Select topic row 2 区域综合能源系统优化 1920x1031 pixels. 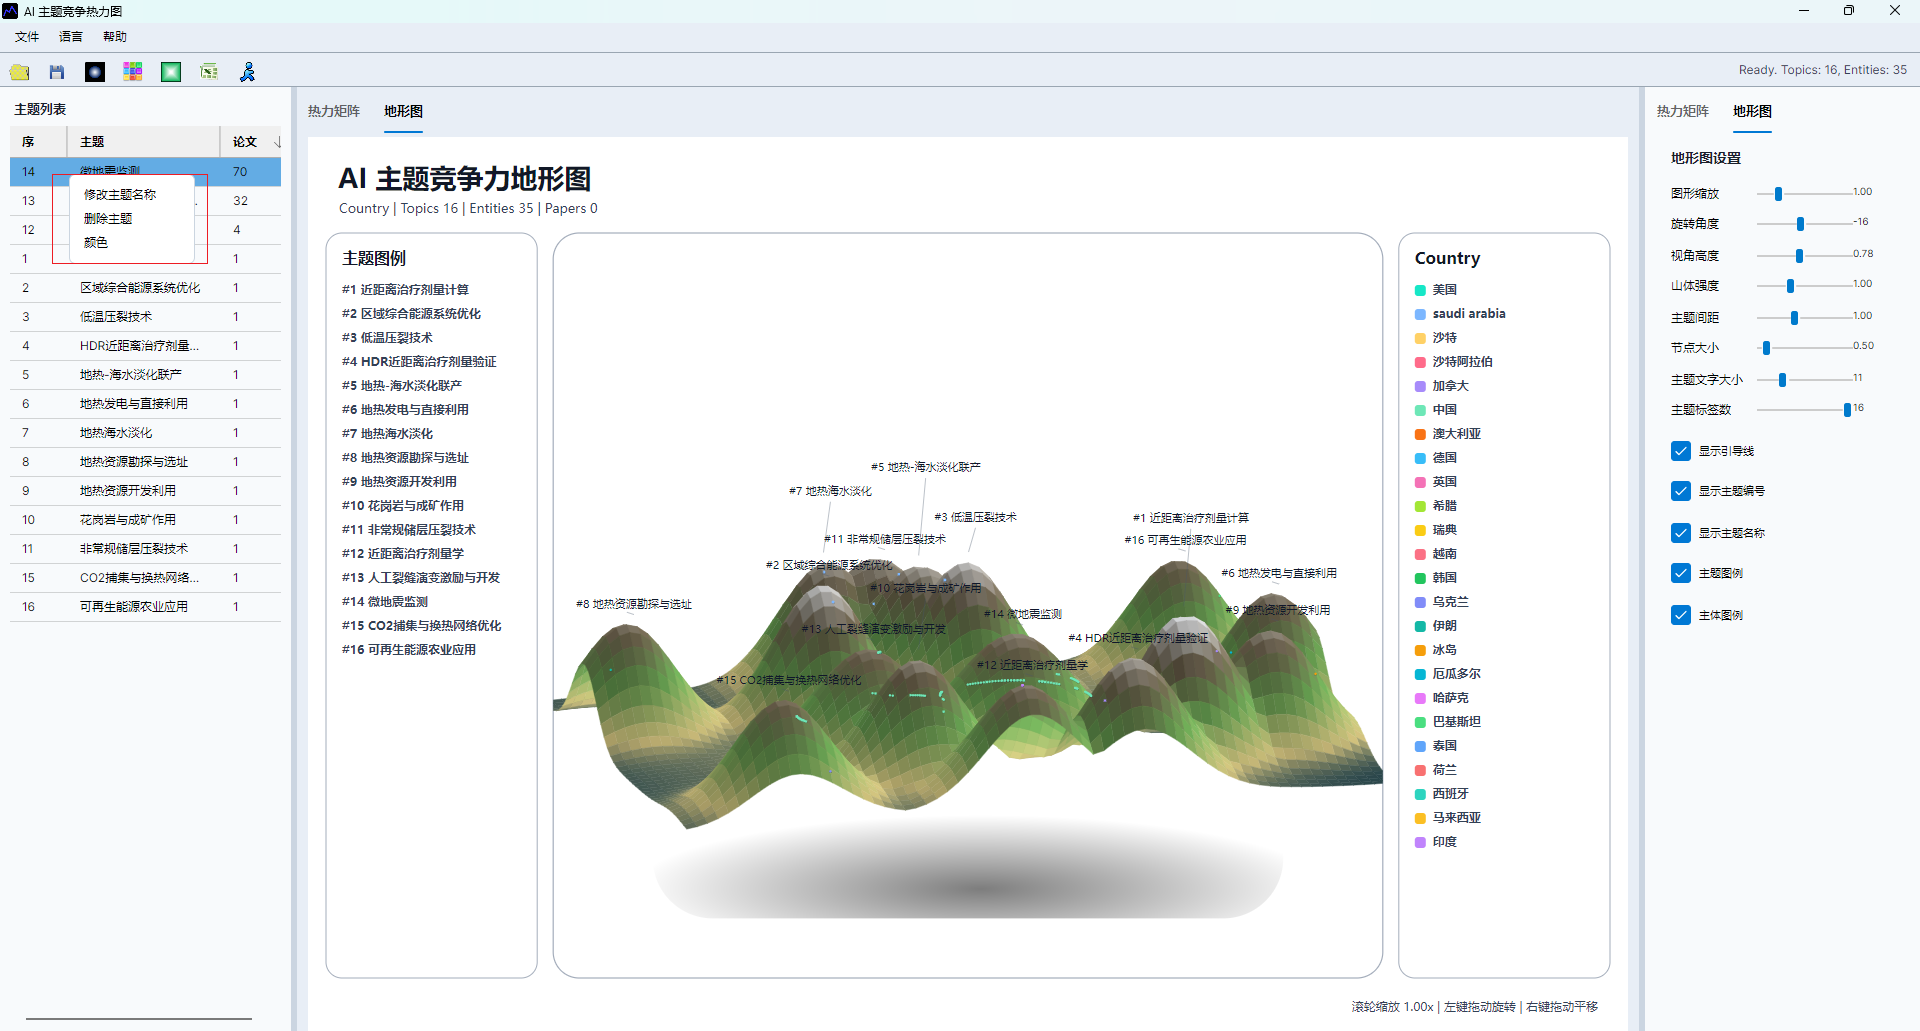(146, 288)
